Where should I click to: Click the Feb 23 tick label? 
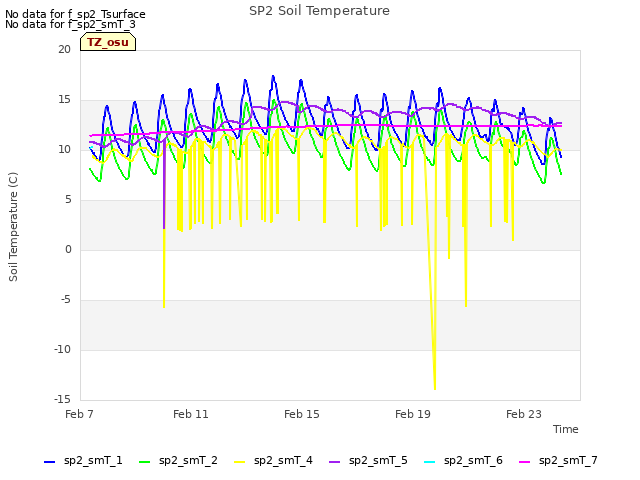point(524,414)
